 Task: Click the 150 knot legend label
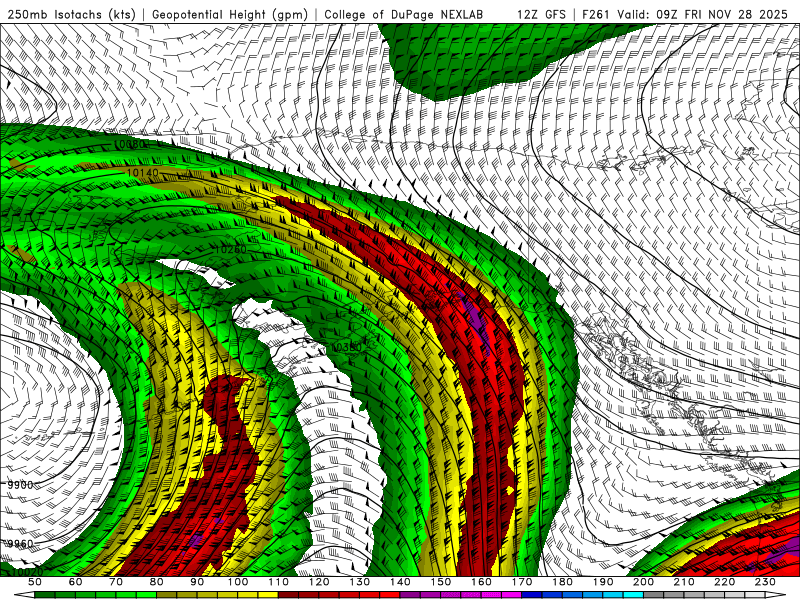pyautogui.click(x=441, y=582)
